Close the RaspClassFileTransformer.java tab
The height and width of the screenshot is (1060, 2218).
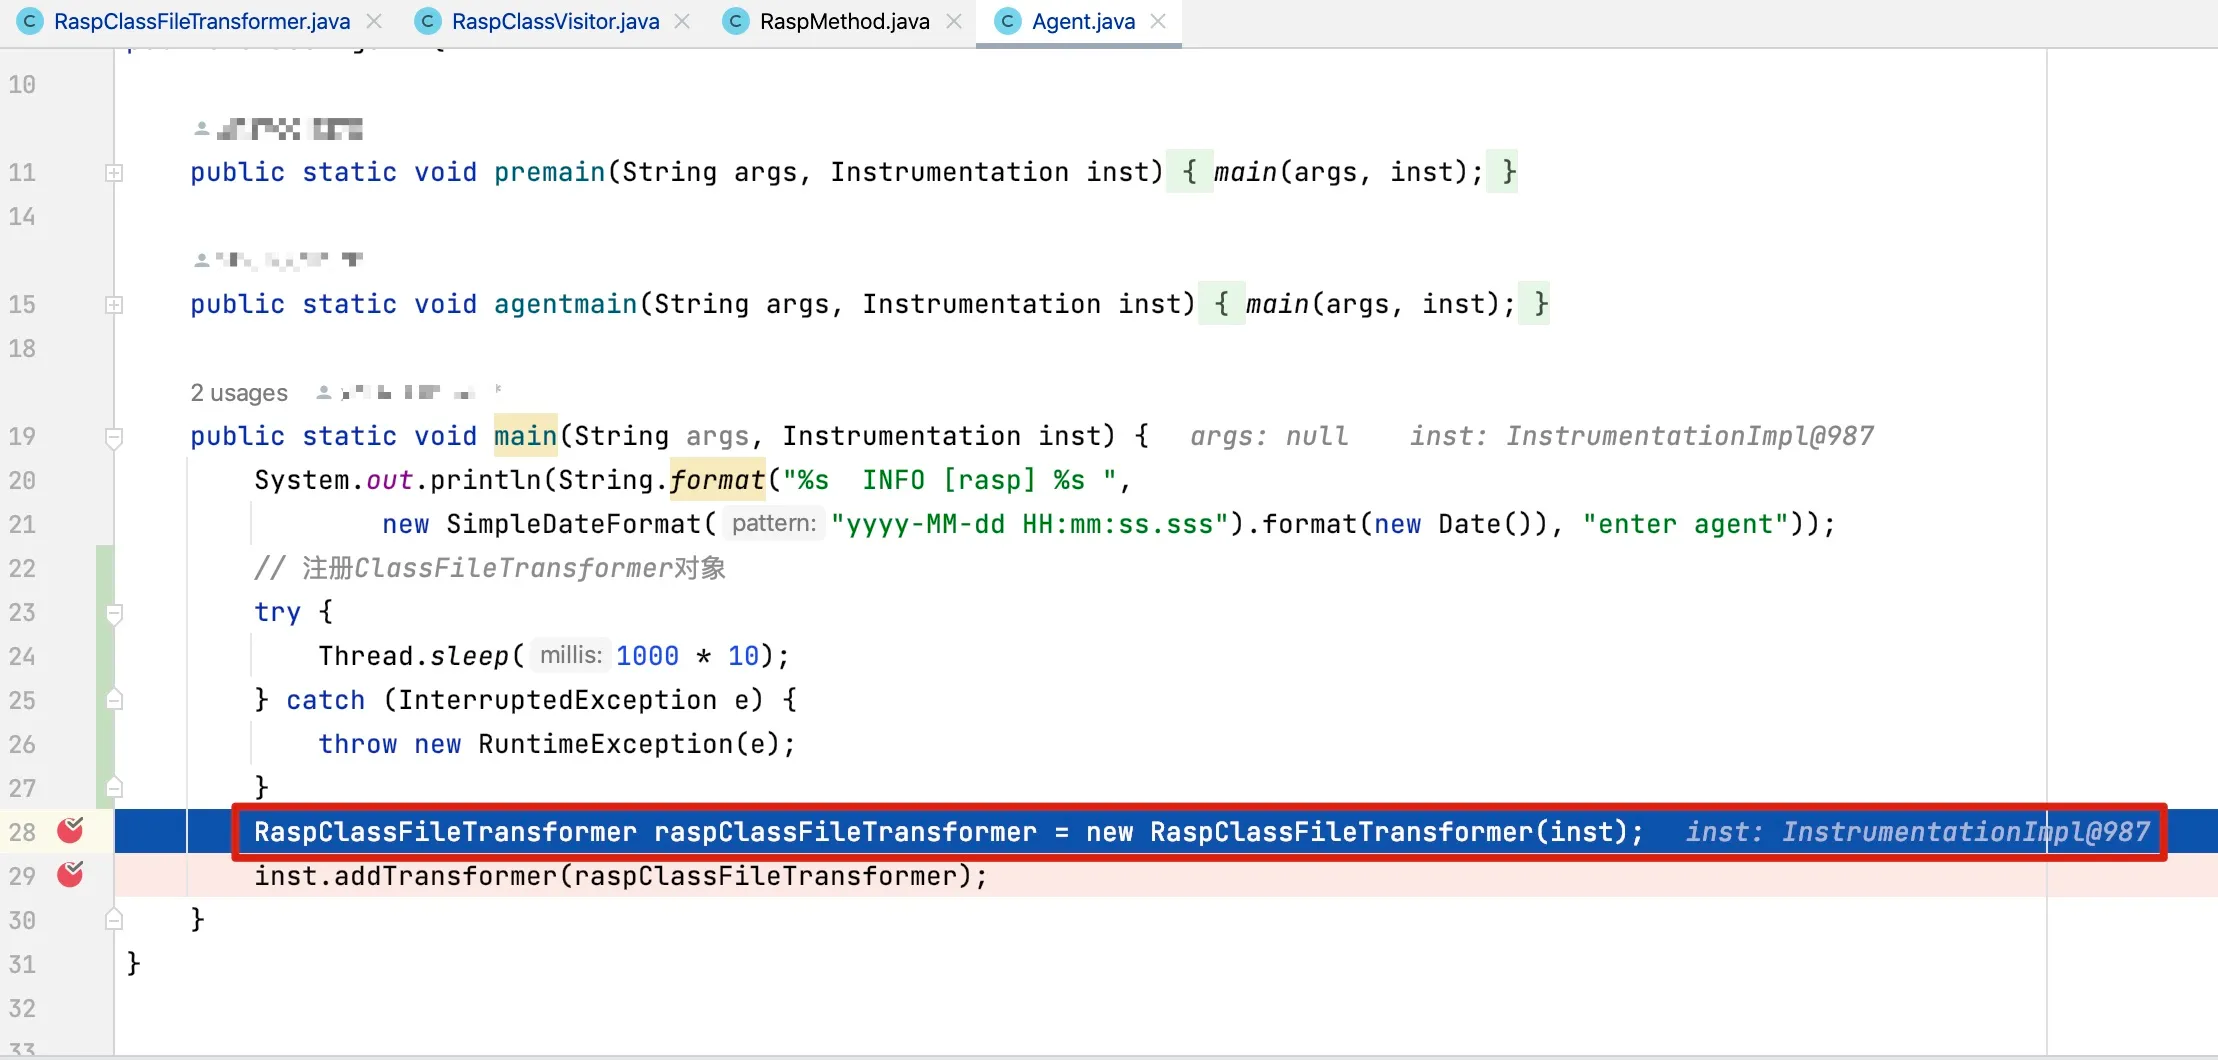(x=374, y=21)
